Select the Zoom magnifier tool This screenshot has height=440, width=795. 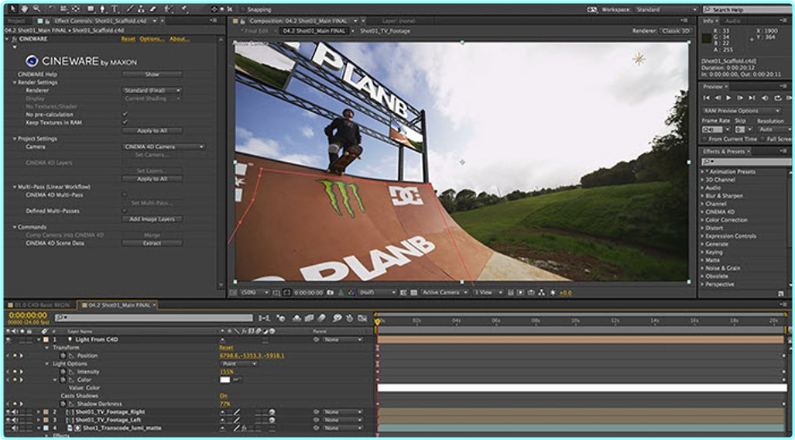point(37,9)
